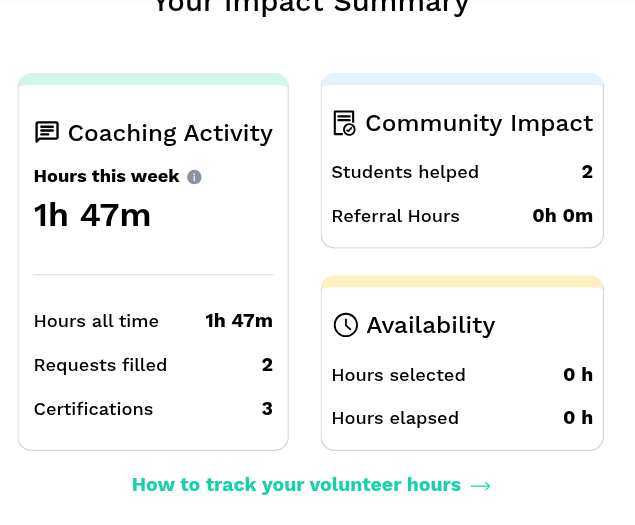
Task: Open How to track your volunteer hours
Action: point(296,485)
